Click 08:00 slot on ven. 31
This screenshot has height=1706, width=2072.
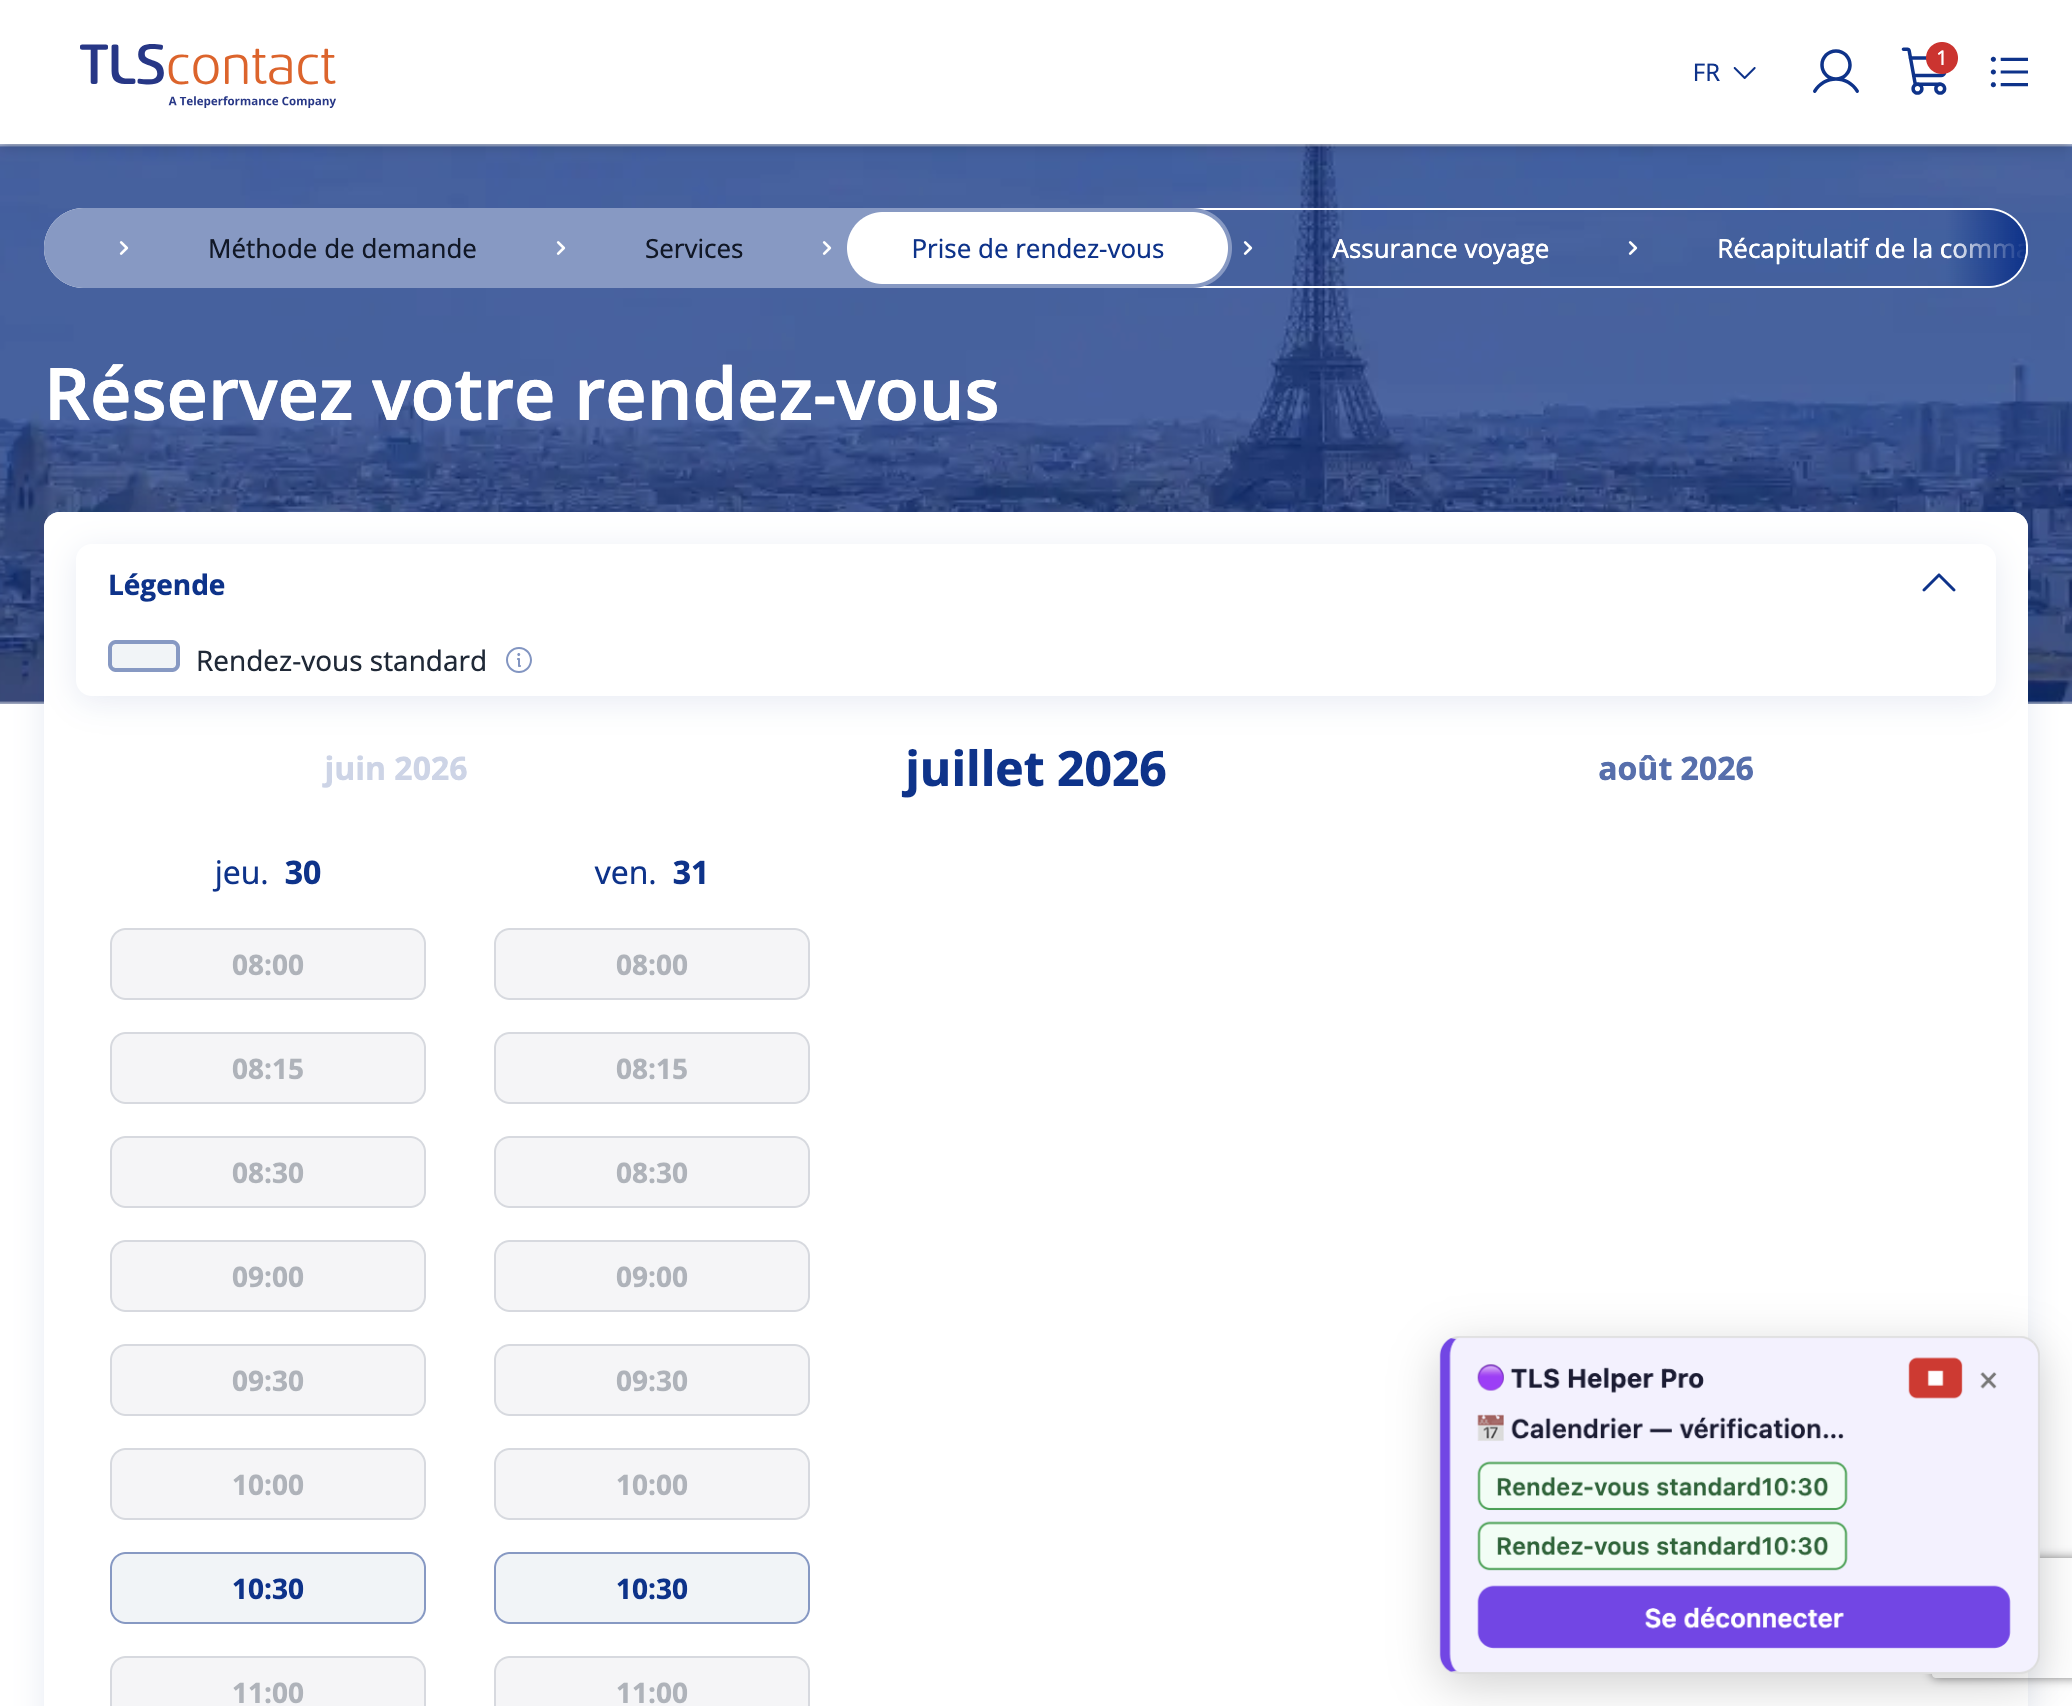[652, 964]
